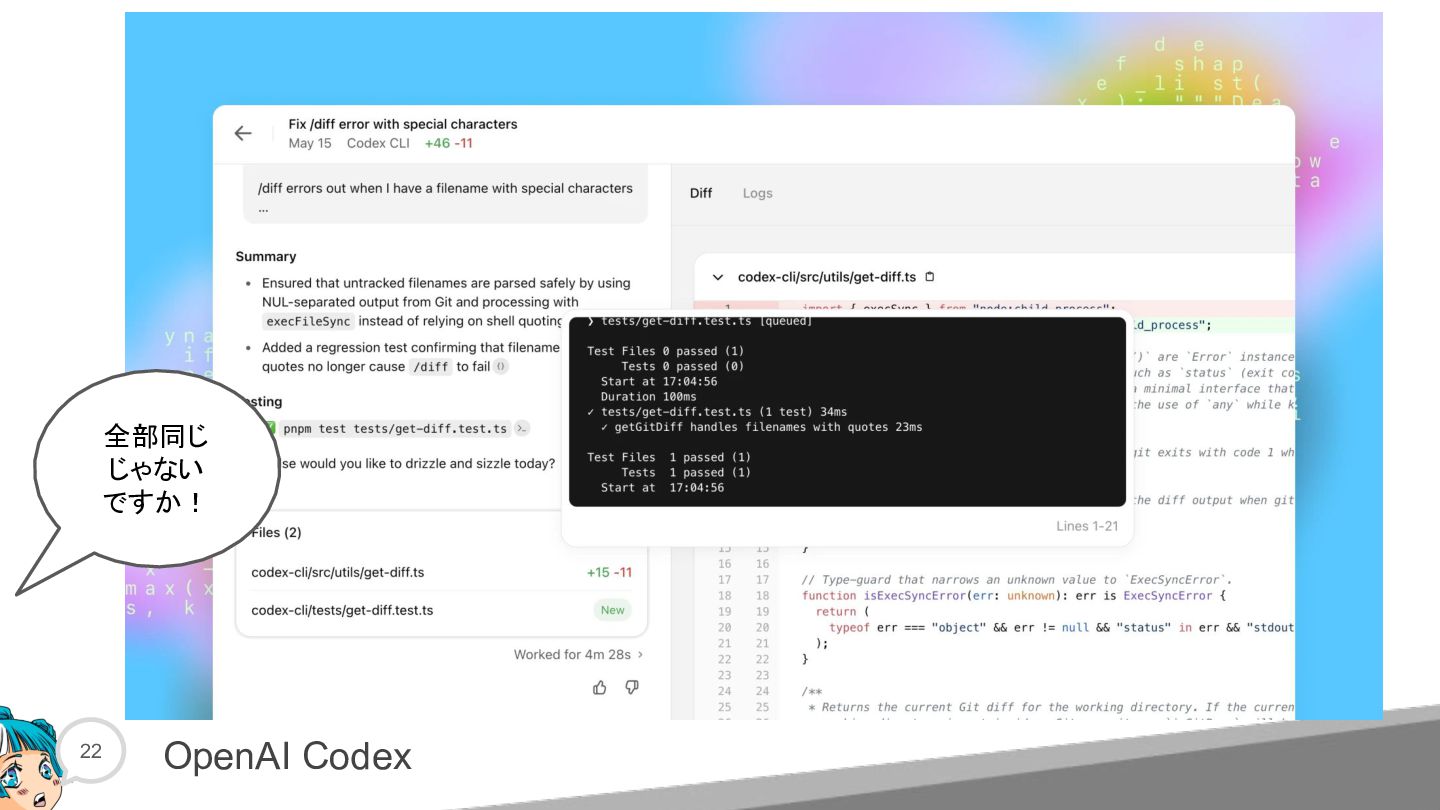This screenshot has width=1440, height=810.
Task: Open the citation icon after "to fail"
Action: pyautogui.click(x=501, y=367)
